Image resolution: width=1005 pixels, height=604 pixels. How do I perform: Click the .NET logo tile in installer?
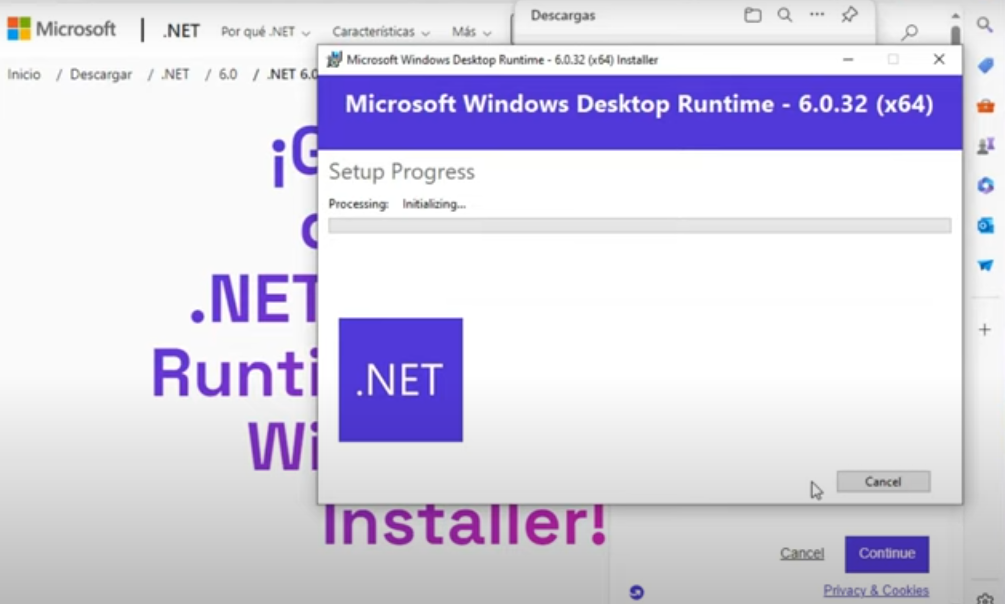(x=401, y=380)
